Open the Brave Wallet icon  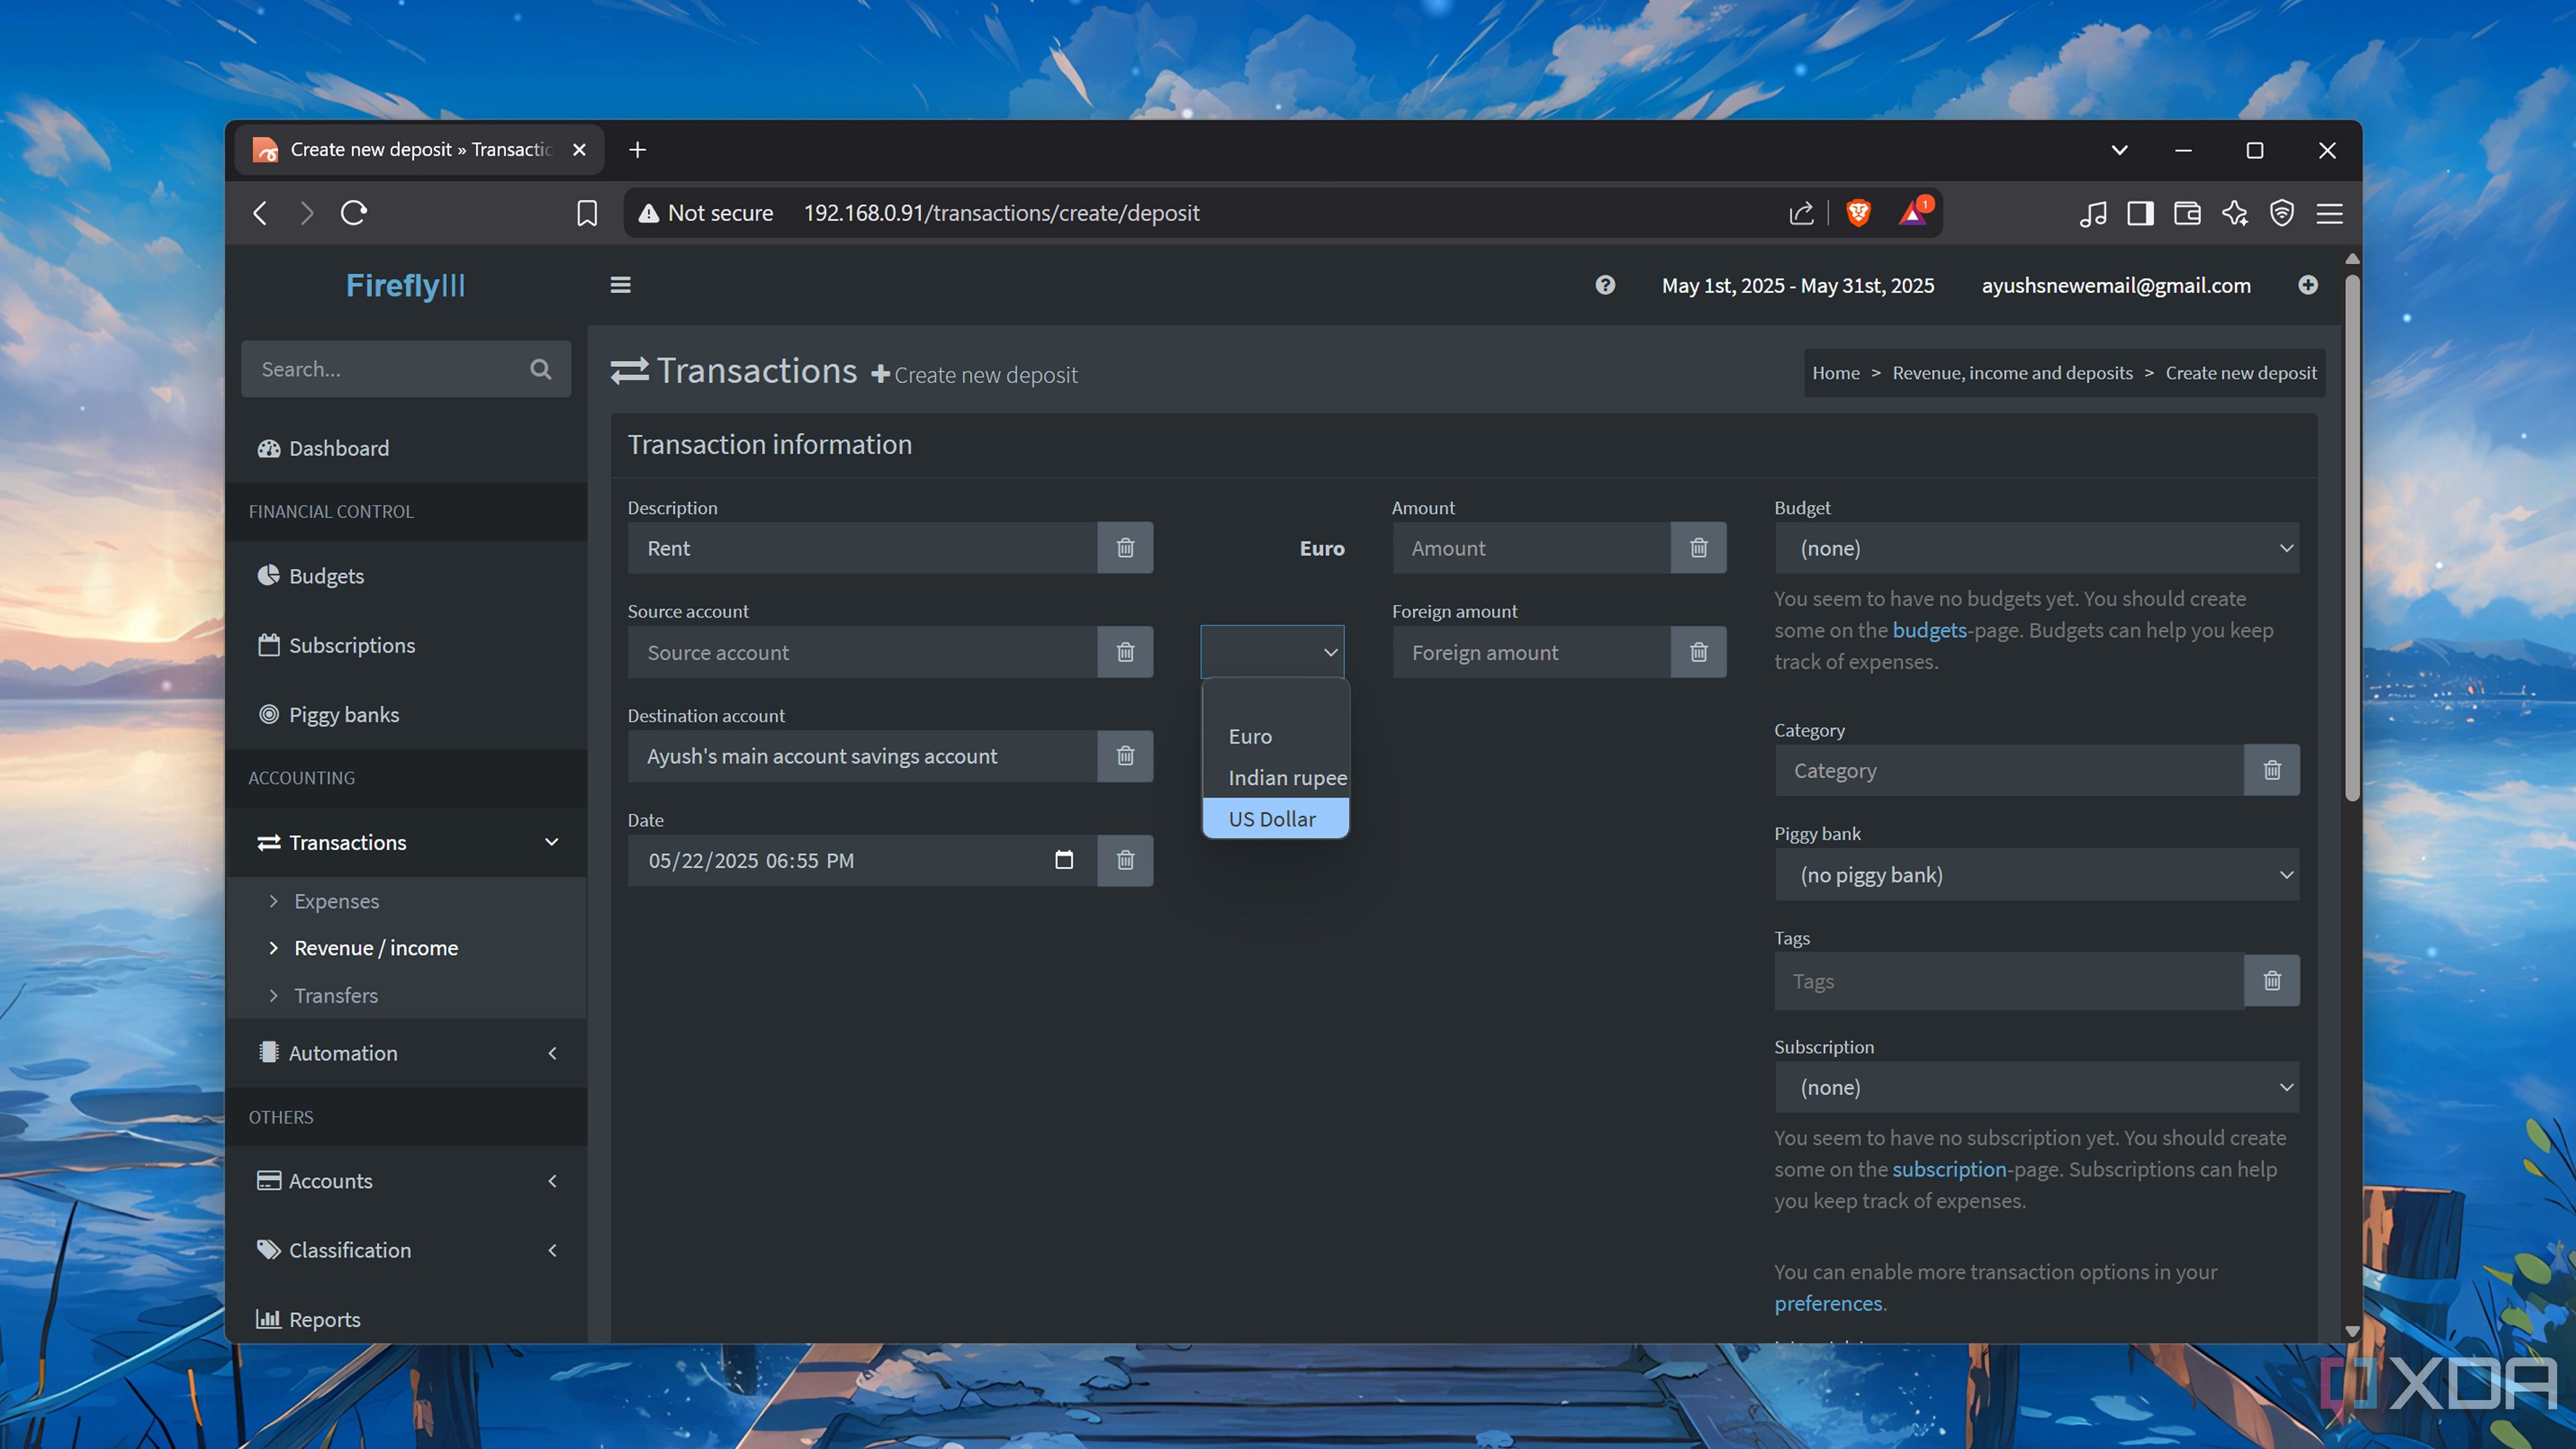pos(2187,213)
